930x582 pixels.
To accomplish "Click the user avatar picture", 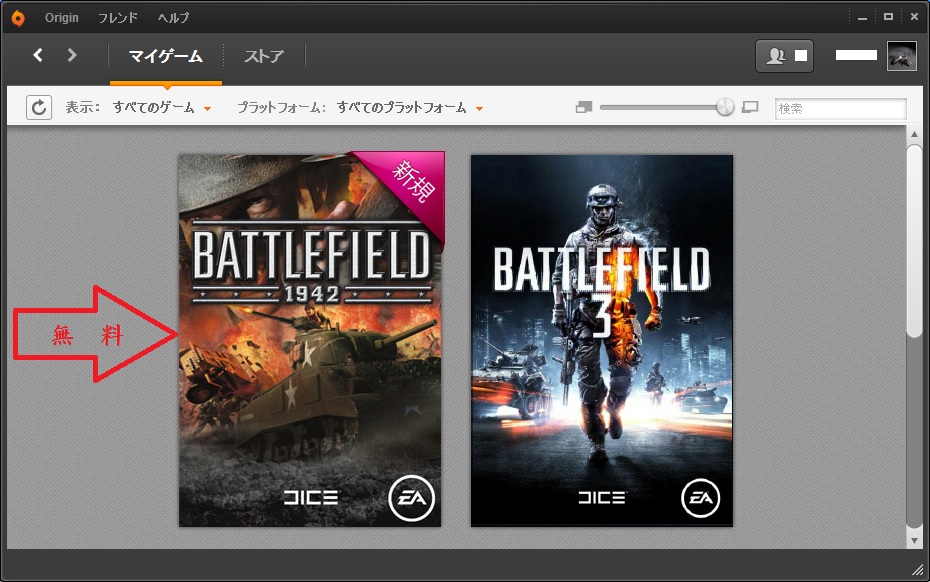I will click(902, 56).
